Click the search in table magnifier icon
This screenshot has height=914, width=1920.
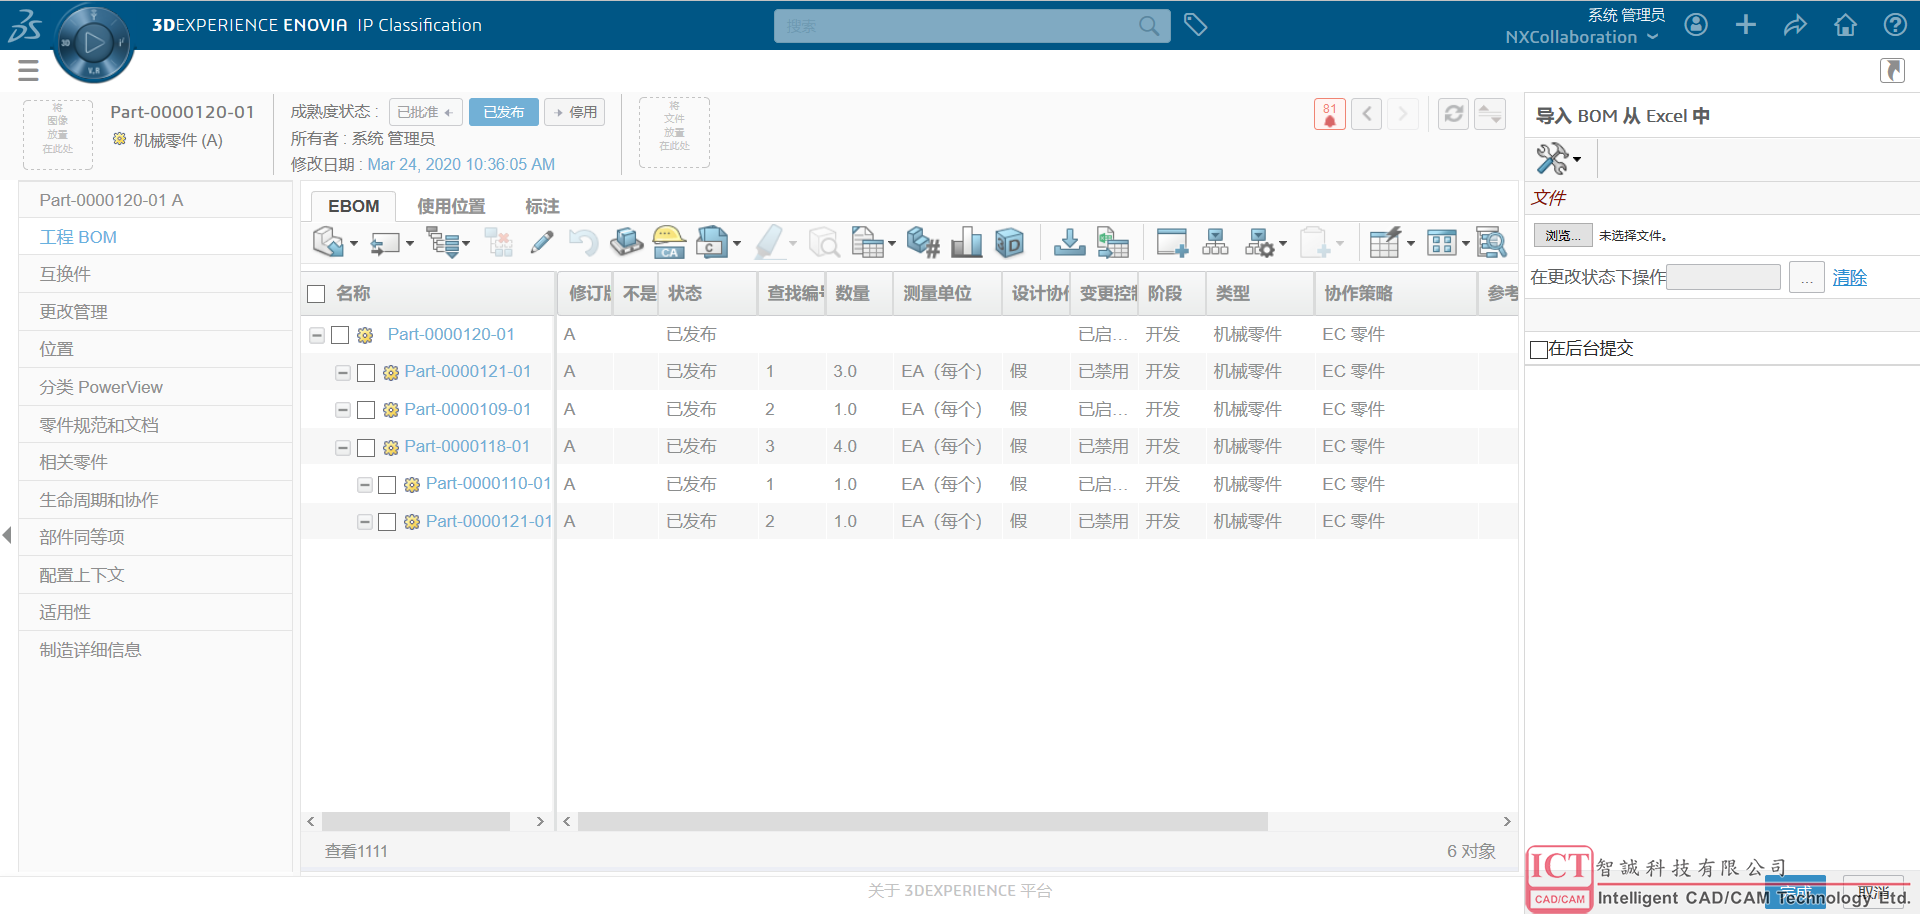(1491, 242)
